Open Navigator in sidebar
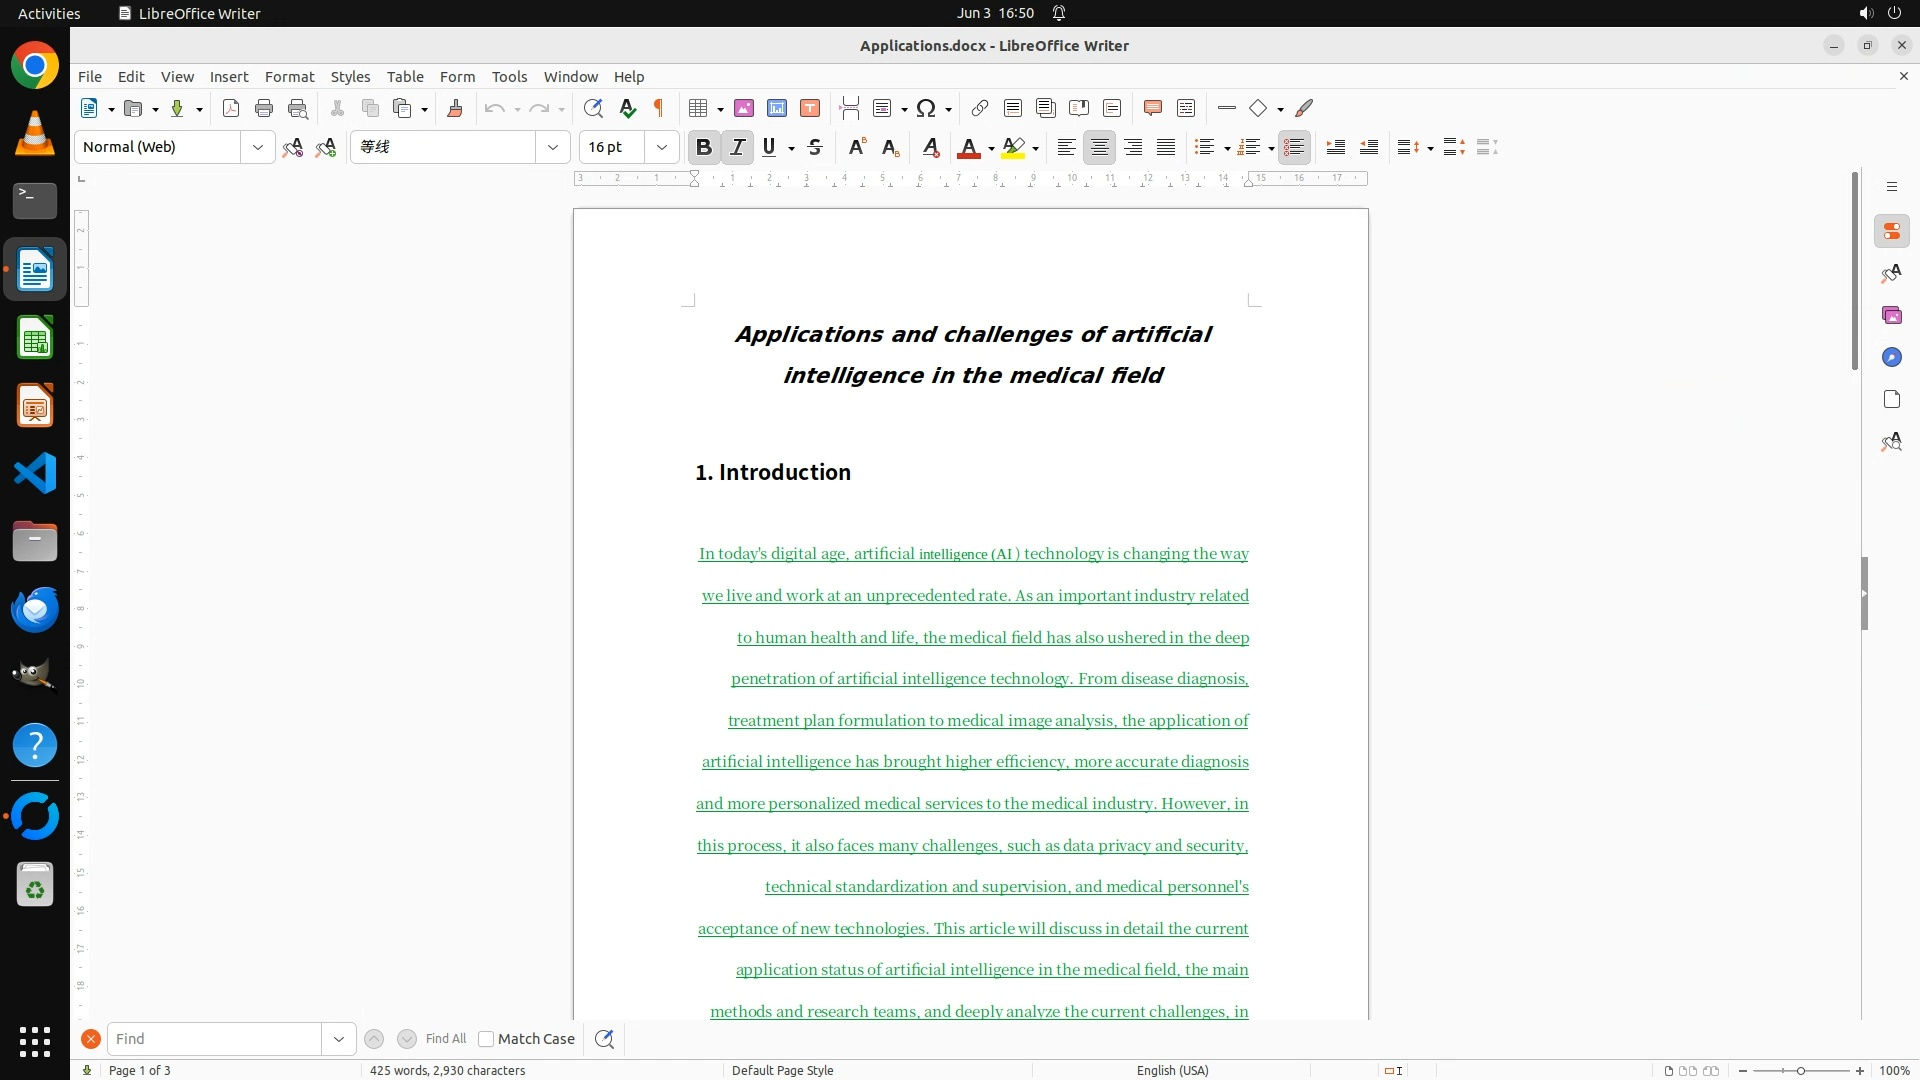The image size is (1920, 1080). pos(1891,357)
